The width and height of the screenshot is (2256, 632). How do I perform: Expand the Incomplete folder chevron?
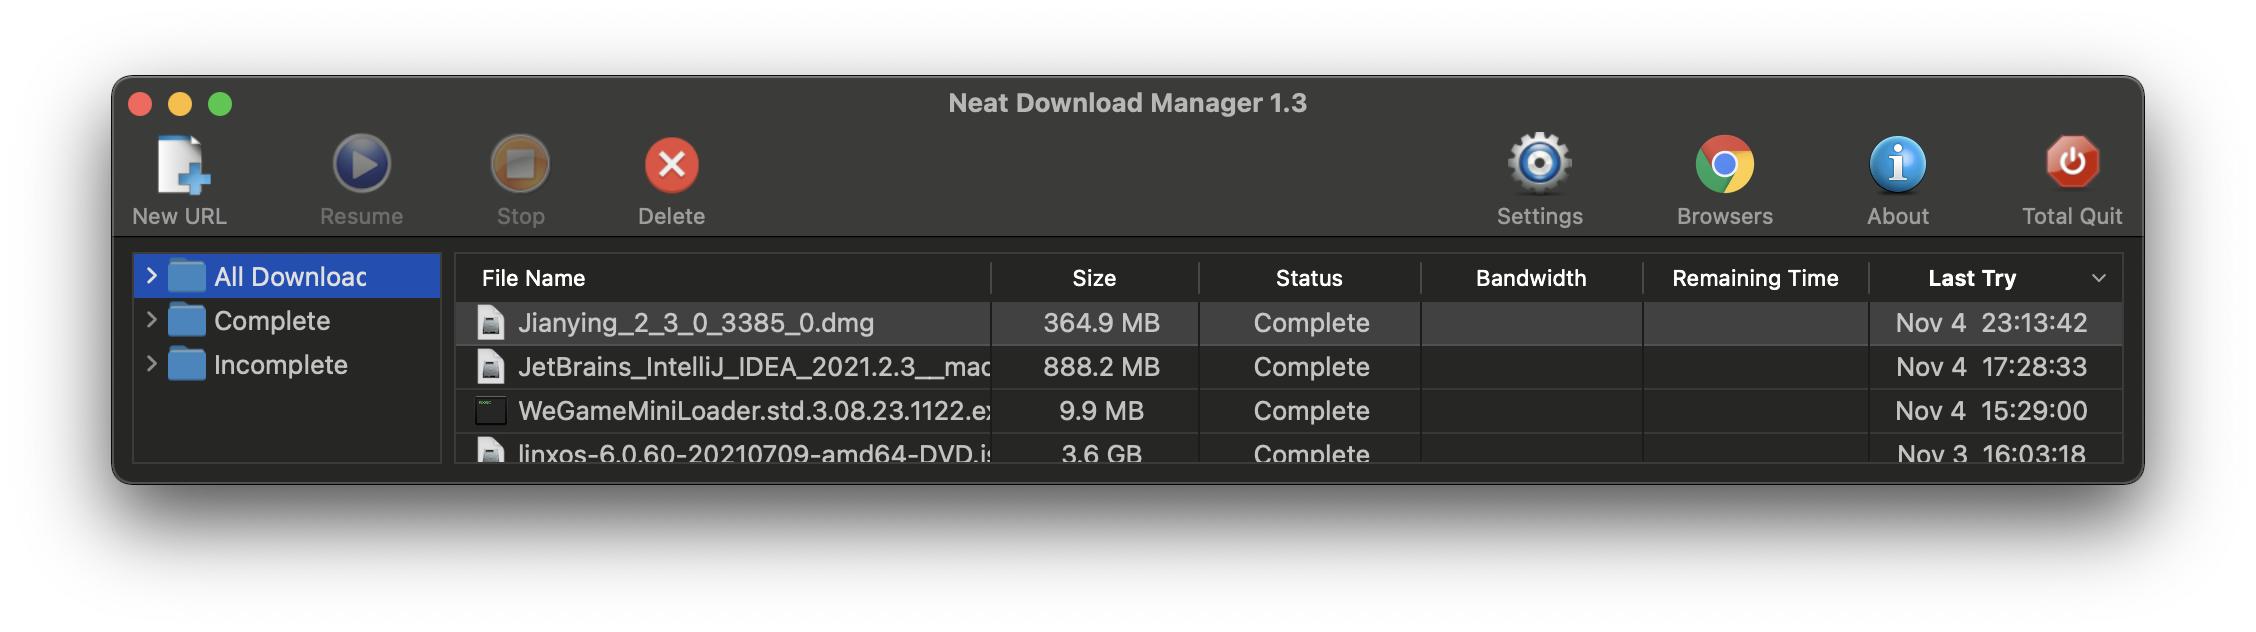click(x=151, y=364)
